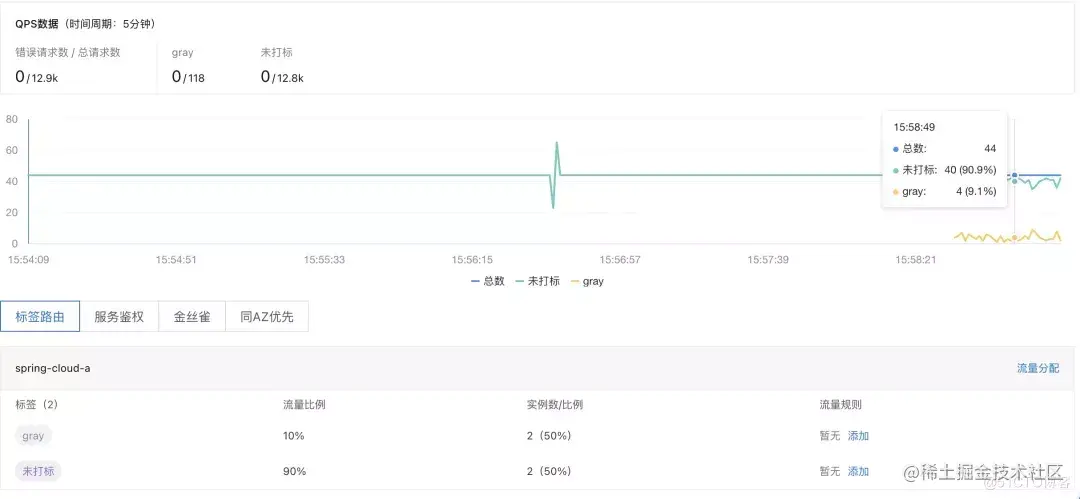Viewport: 1080px width, 499px height.
Task: Click the 流量比例 column header
Action: click(x=304, y=404)
